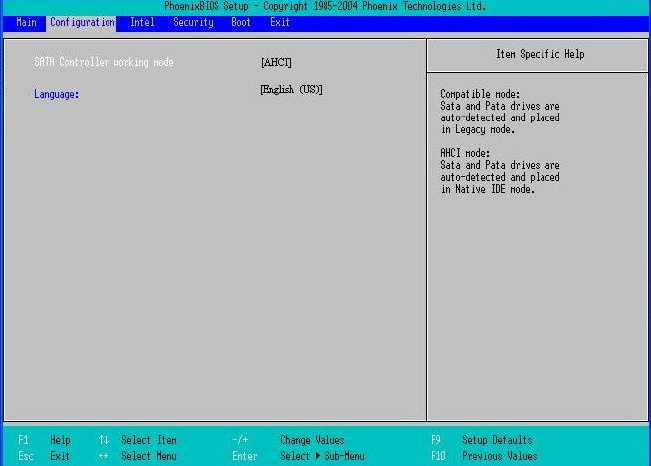The image size is (651, 466).
Task: Click the Compatible mode help heading
Action: point(480,94)
